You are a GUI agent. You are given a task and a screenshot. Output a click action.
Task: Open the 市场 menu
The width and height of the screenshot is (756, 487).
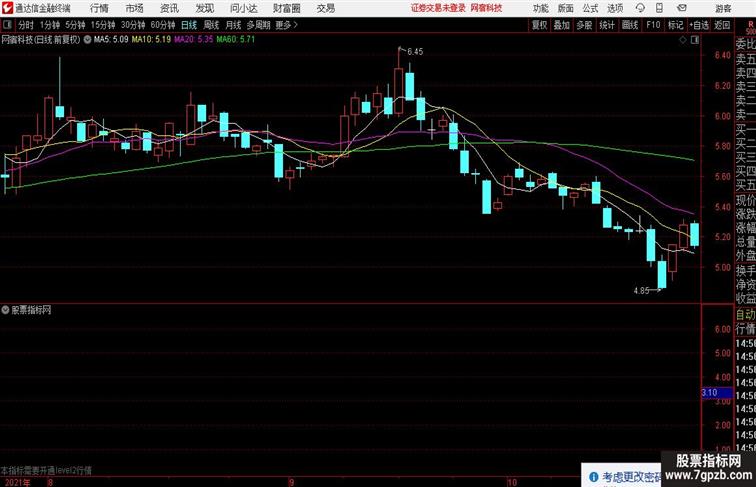pos(135,8)
